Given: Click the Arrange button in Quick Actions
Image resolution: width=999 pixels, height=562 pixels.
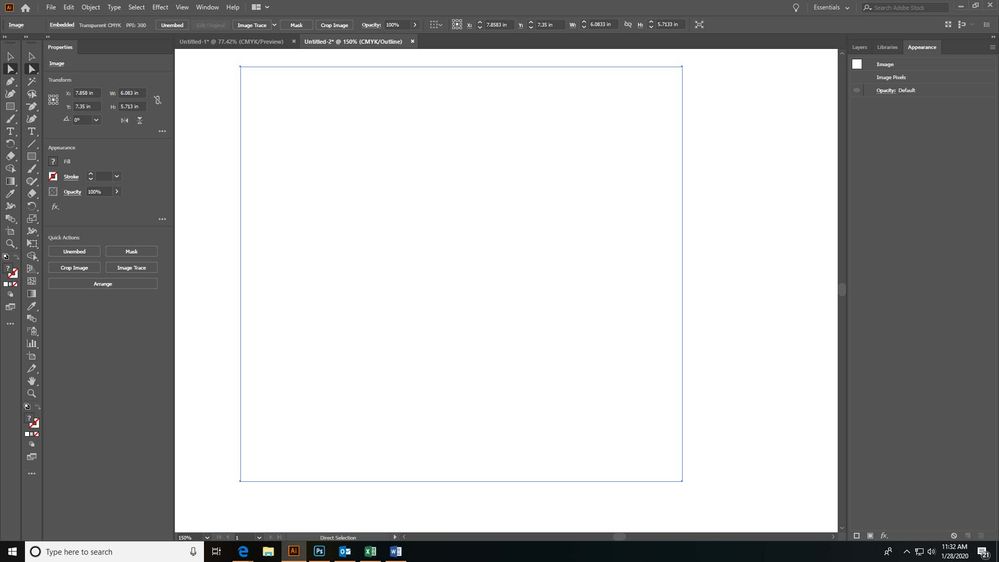Looking at the screenshot, I should [103, 284].
